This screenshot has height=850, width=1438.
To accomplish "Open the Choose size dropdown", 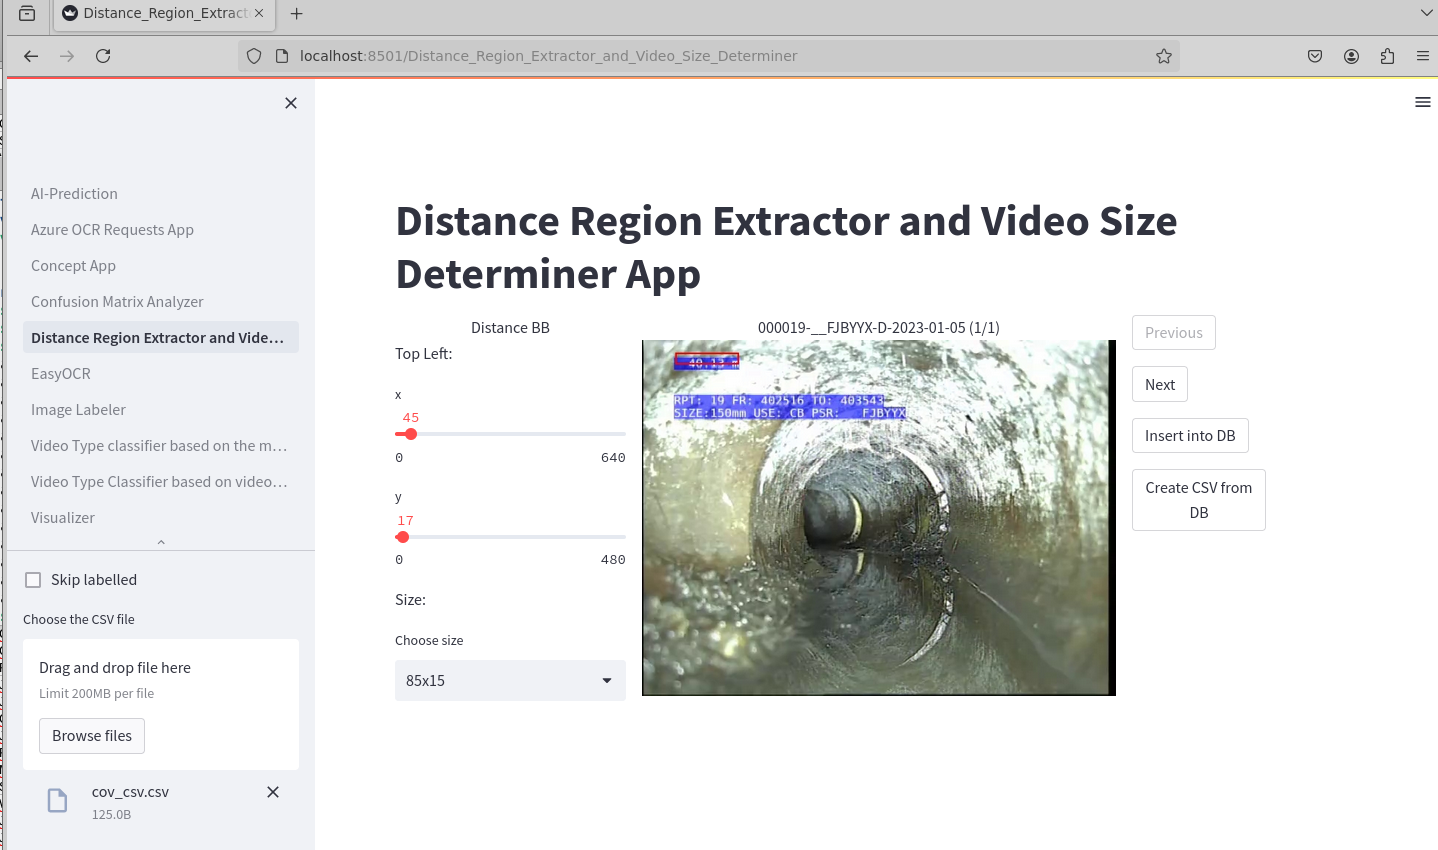I will point(510,680).
